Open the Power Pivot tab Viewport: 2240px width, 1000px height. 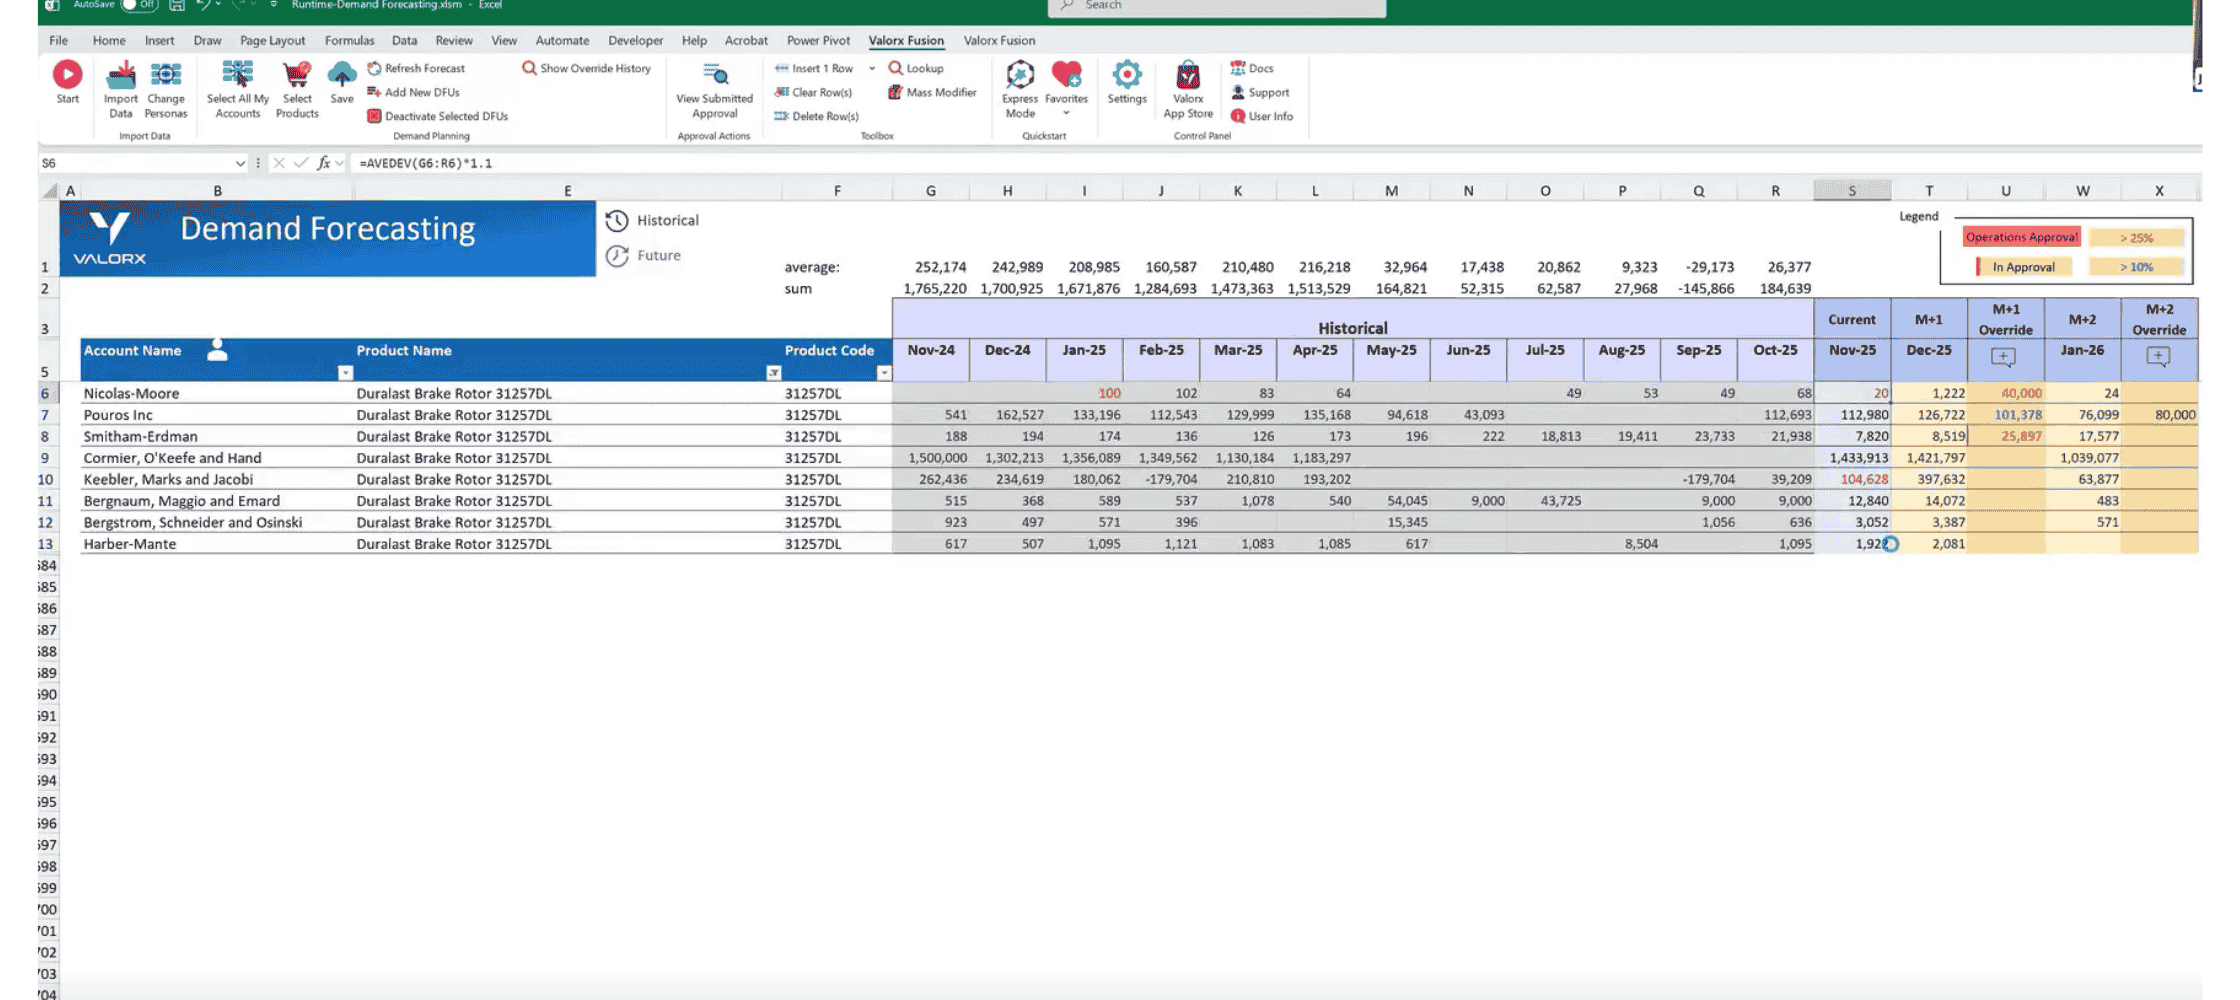(x=818, y=40)
